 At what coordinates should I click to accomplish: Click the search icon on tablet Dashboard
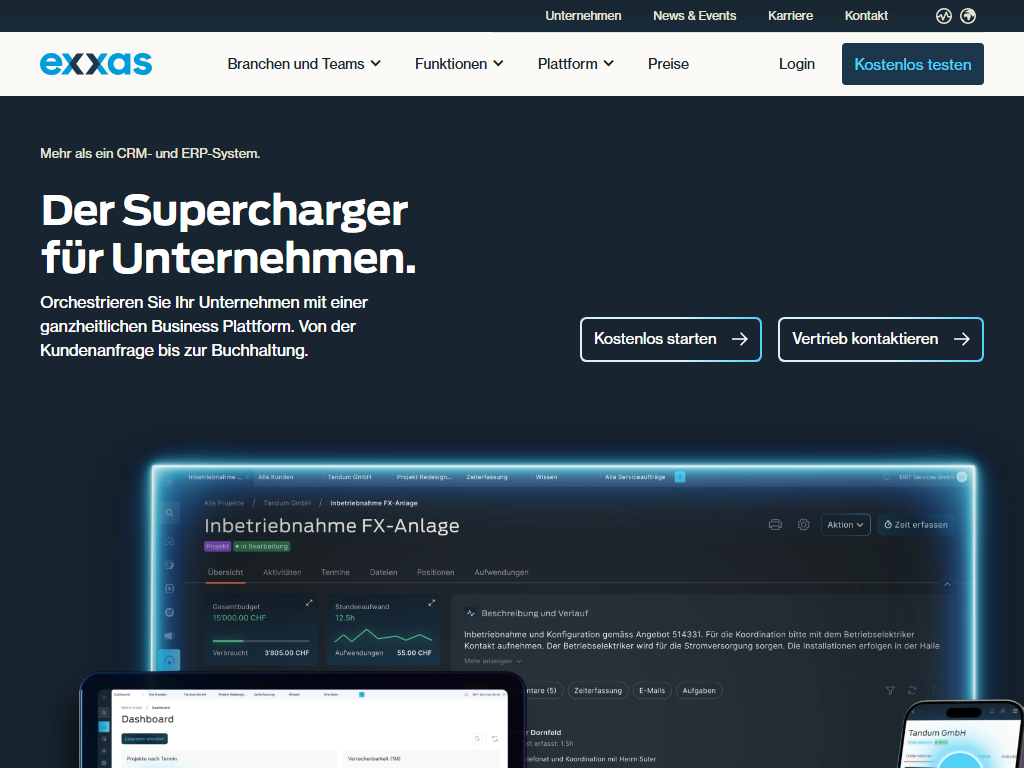[x=477, y=739]
